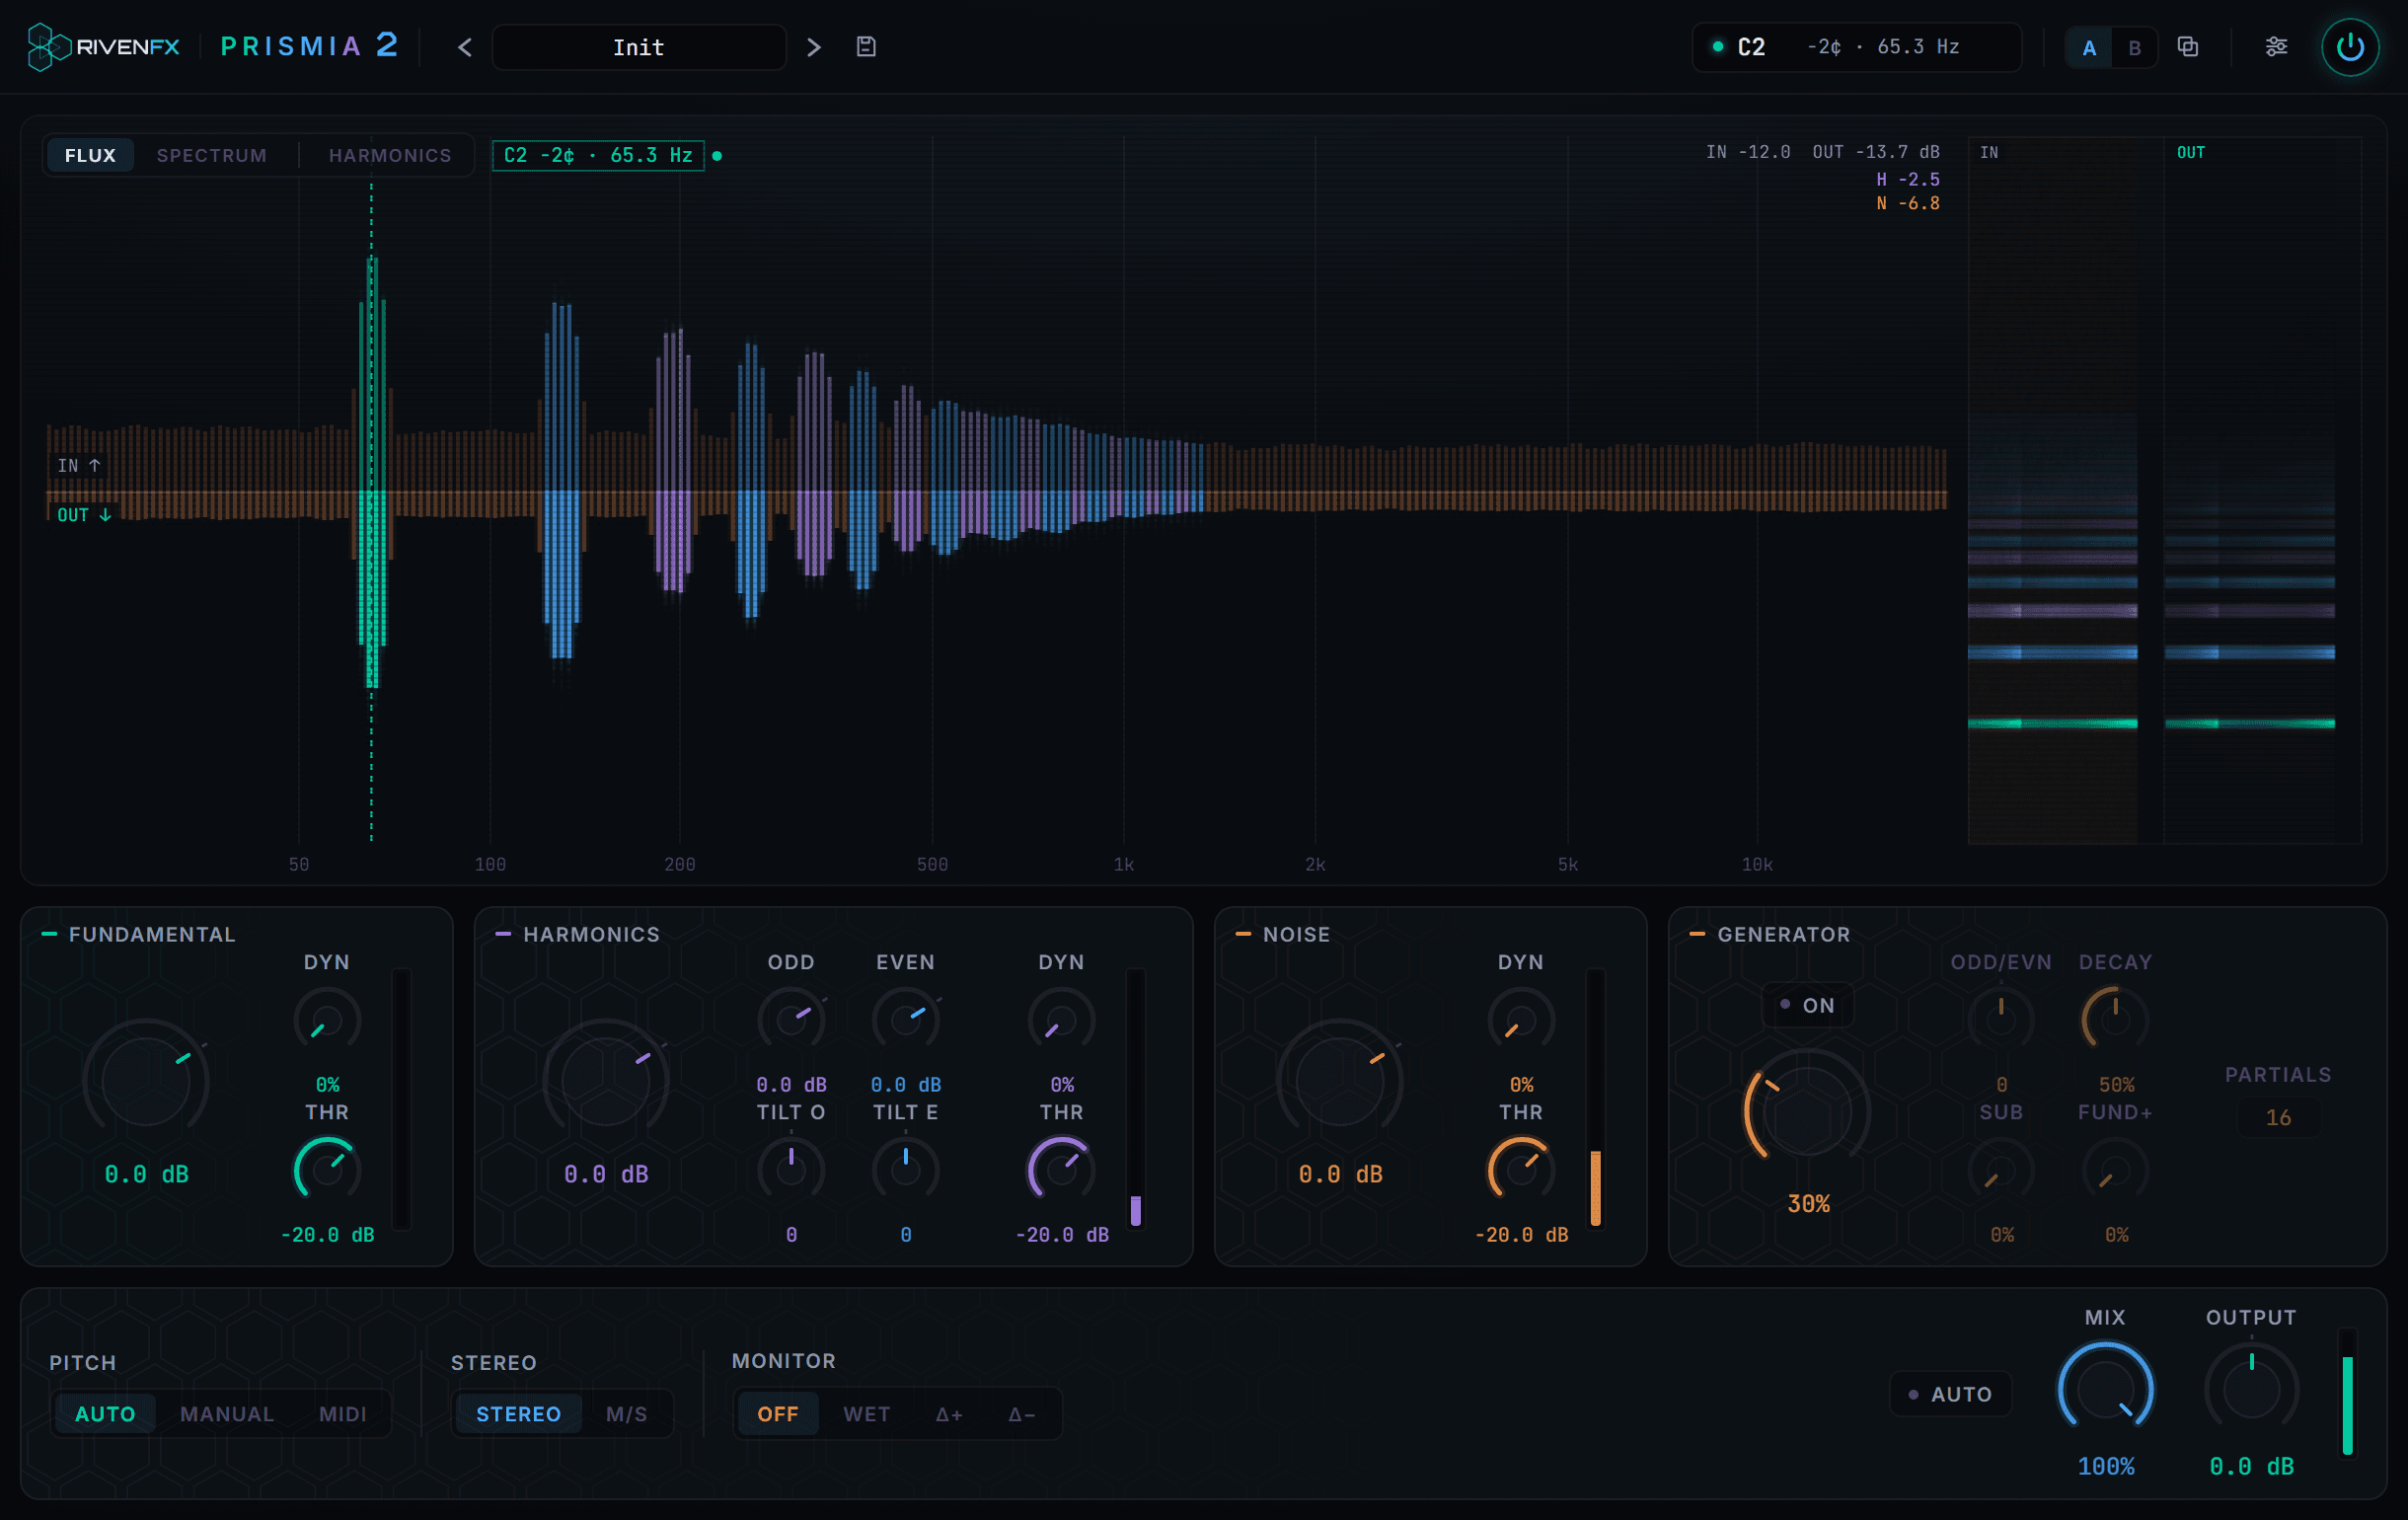Click the IN up-arrow label in display

[x=79, y=466]
